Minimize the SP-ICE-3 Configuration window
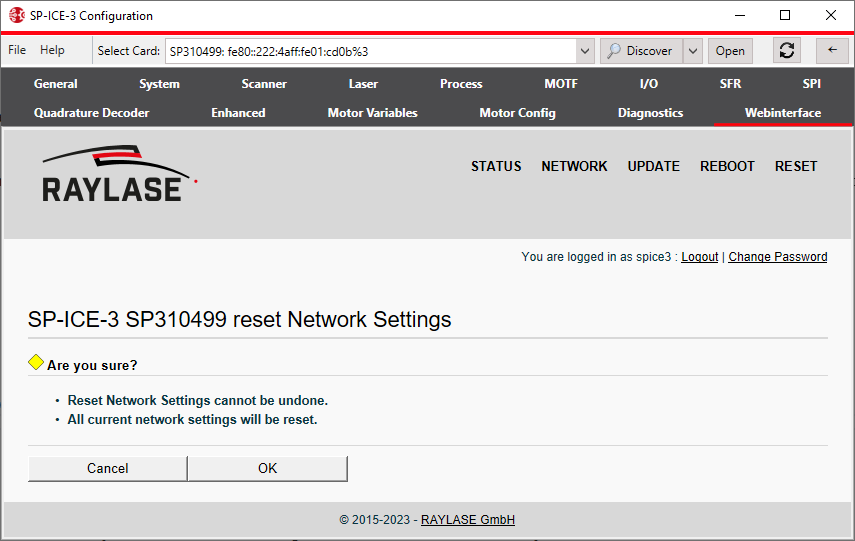The width and height of the screenshot is (855, 541). coord(739,15)
